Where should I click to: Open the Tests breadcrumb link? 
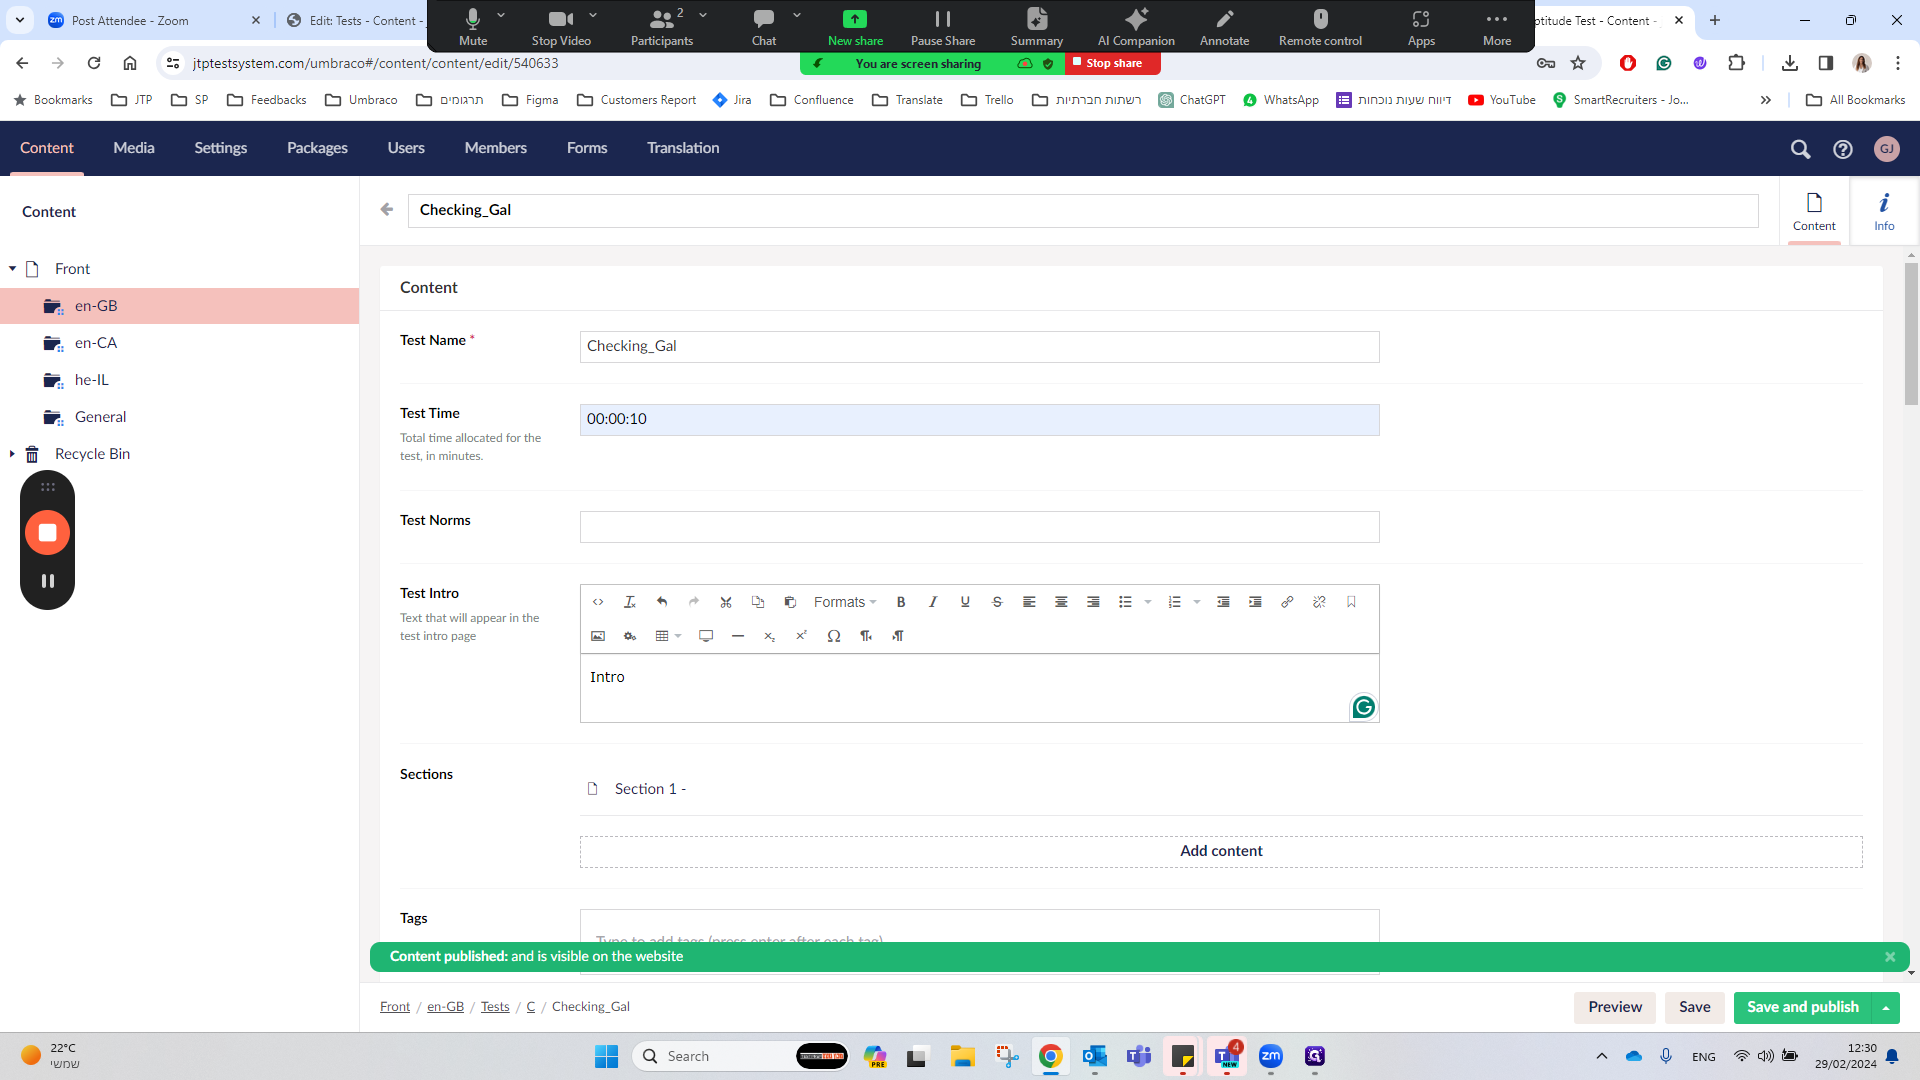tap(495, 1007)
